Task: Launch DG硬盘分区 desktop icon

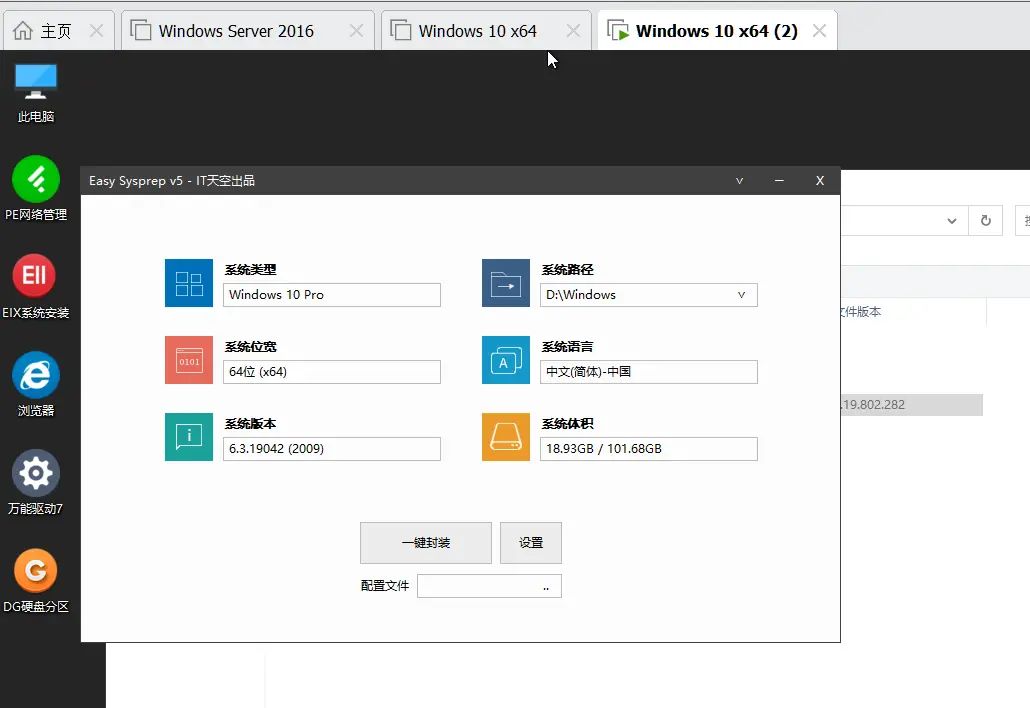Action: click(35, 580)
